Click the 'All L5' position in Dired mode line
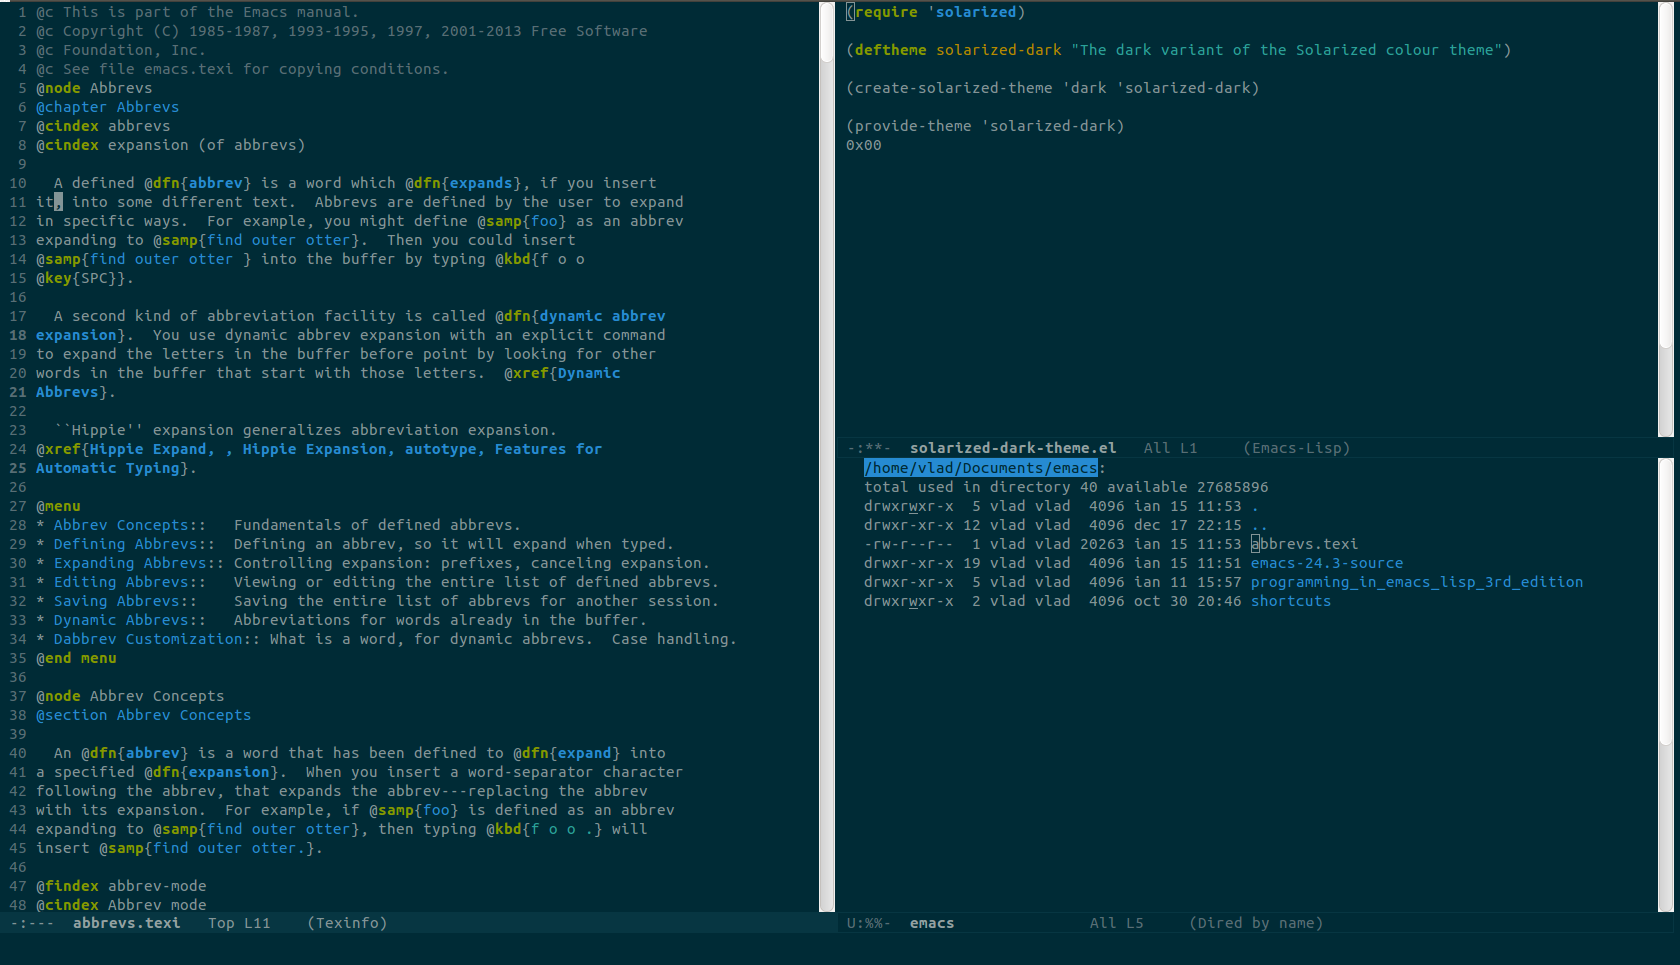 1116,923
